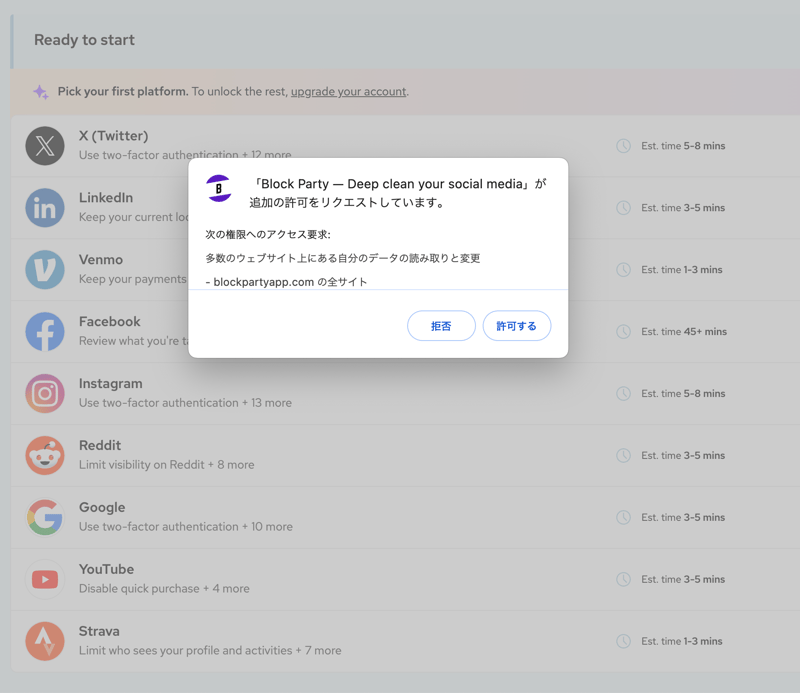Click 'Est. time 5-8 mins' in Instagram row
Viewport: 800px width, 693px height.
(683, 393)
